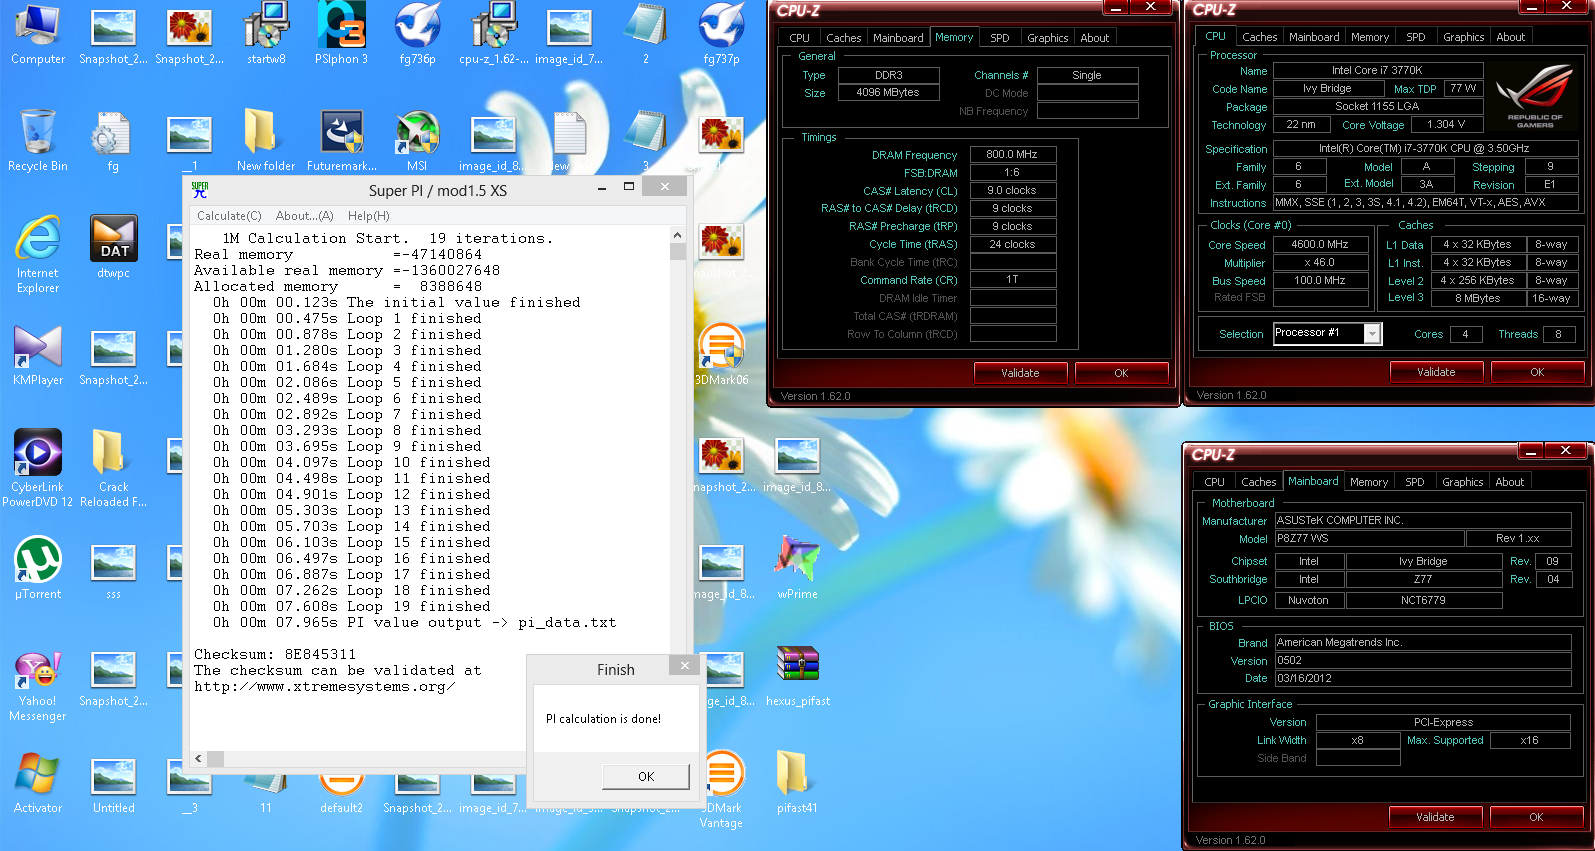Viewport: 1595px width, 851px height.
Task: Launch the Activator desktop icon
Action: [x=38, y=782]
